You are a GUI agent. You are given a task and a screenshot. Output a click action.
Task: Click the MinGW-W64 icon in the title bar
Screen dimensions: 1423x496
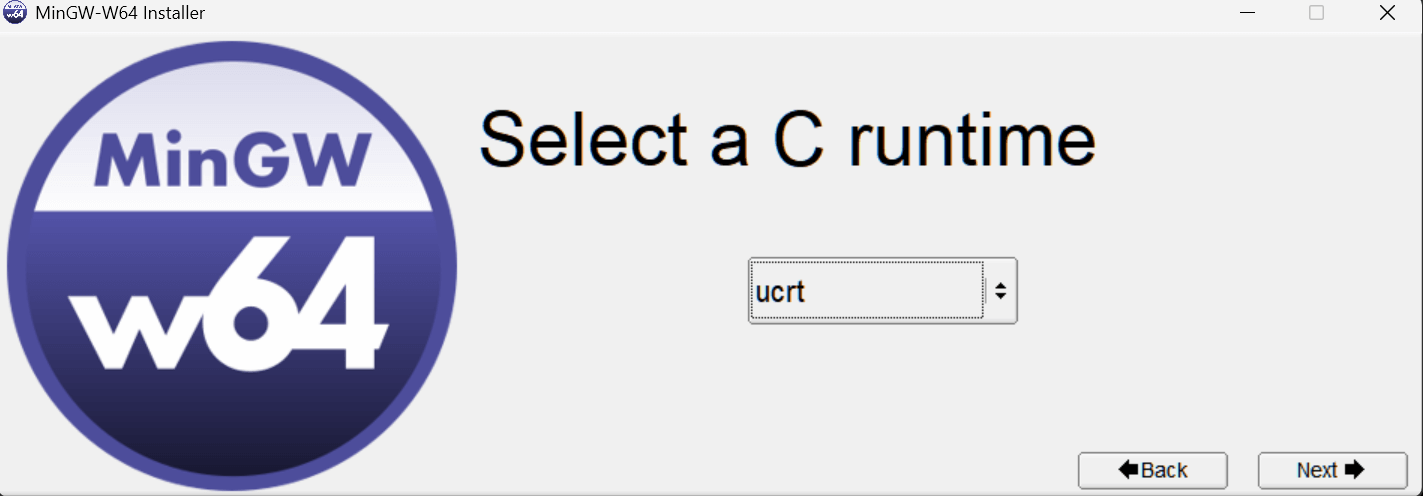[15, 14]
